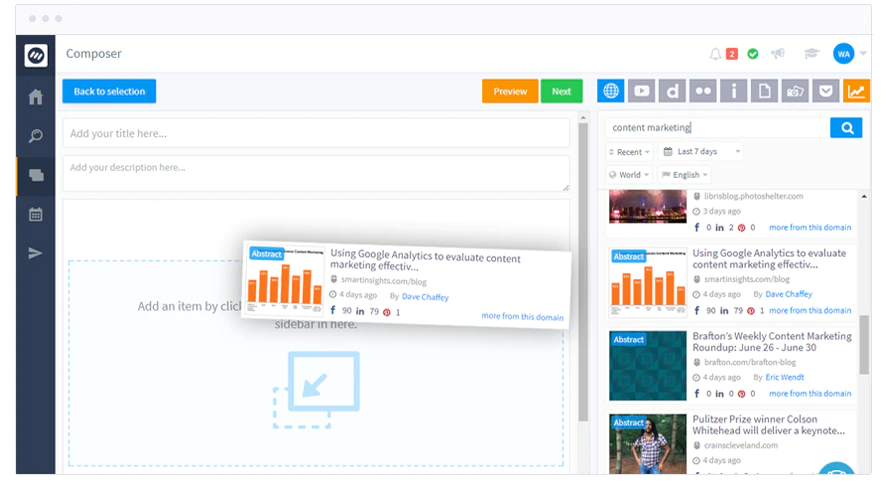The width and height of the screenshot is (890, 500).
Task: Click the orange Preview button
Action: click(x=510, y=91)
